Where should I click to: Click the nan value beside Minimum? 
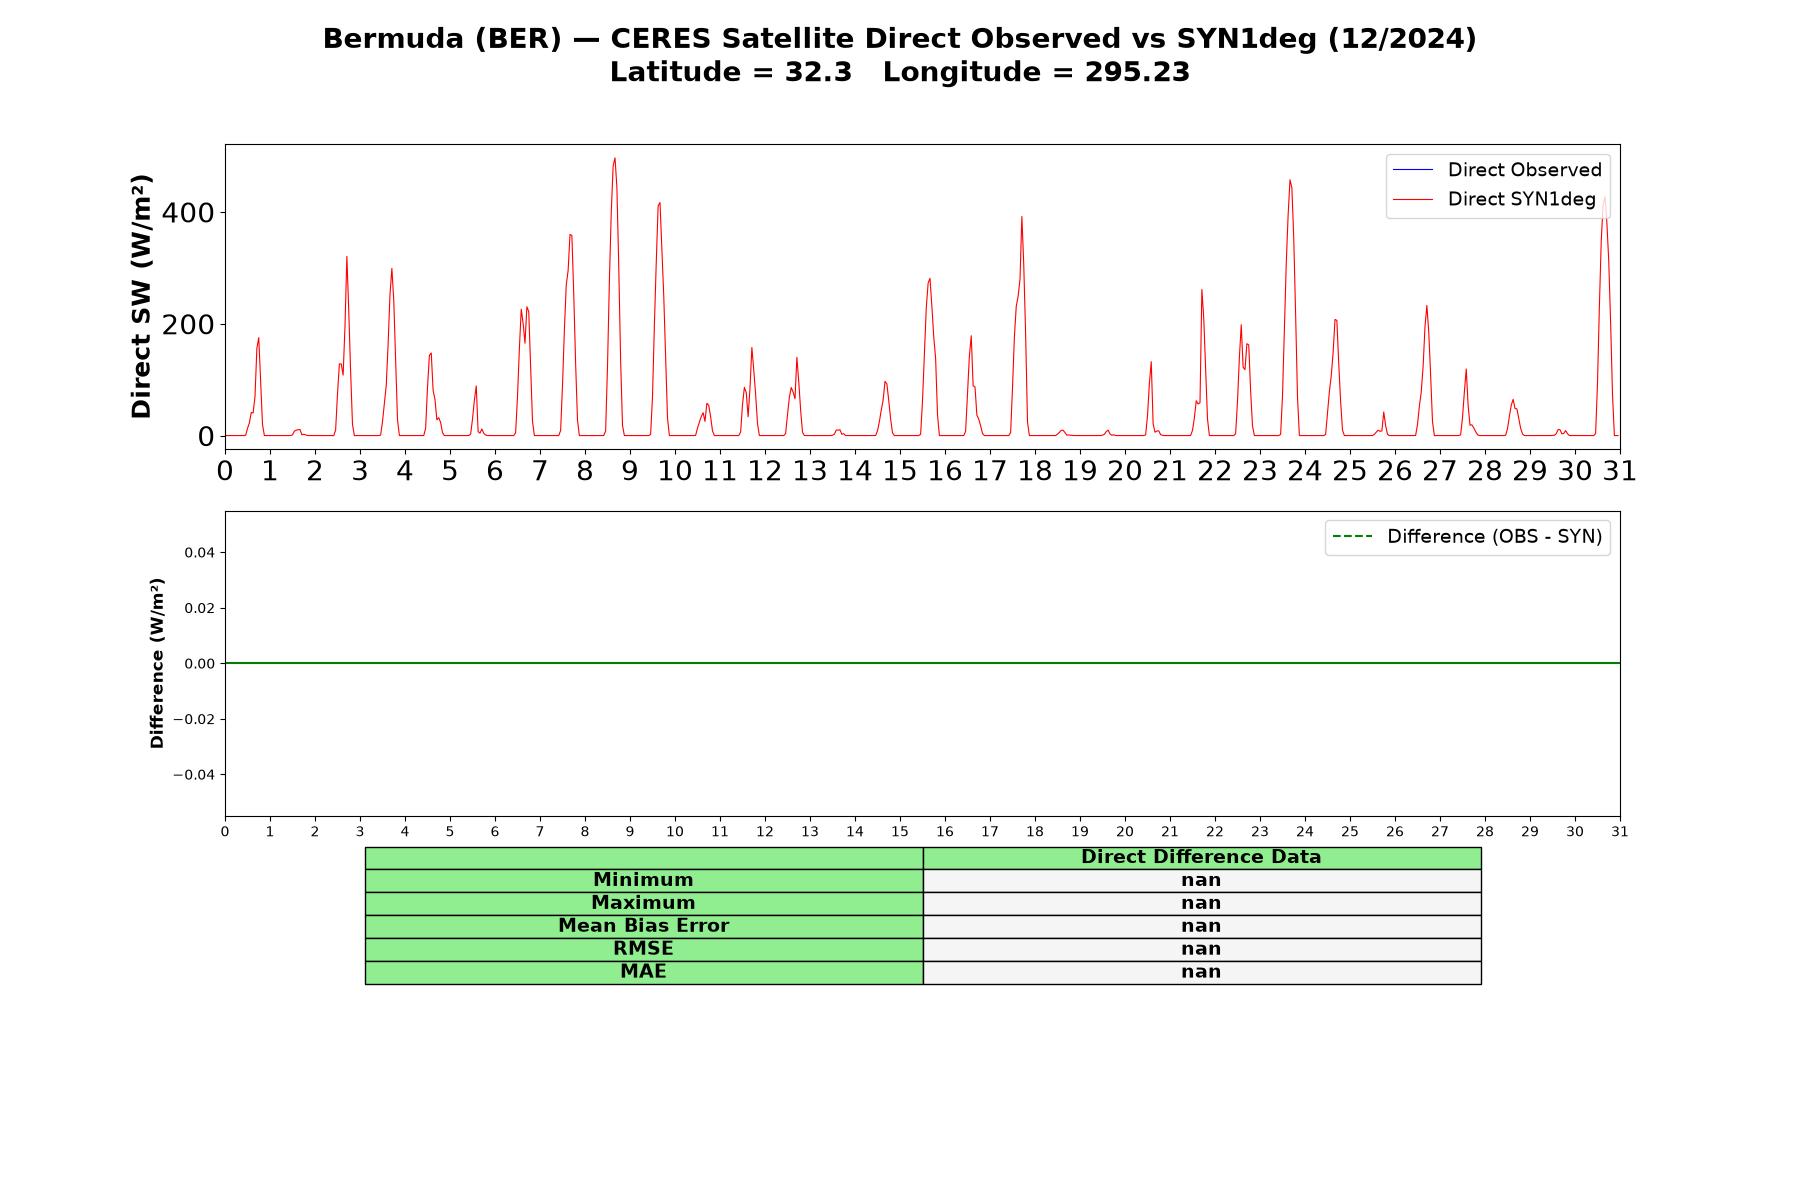[1201, 880]
